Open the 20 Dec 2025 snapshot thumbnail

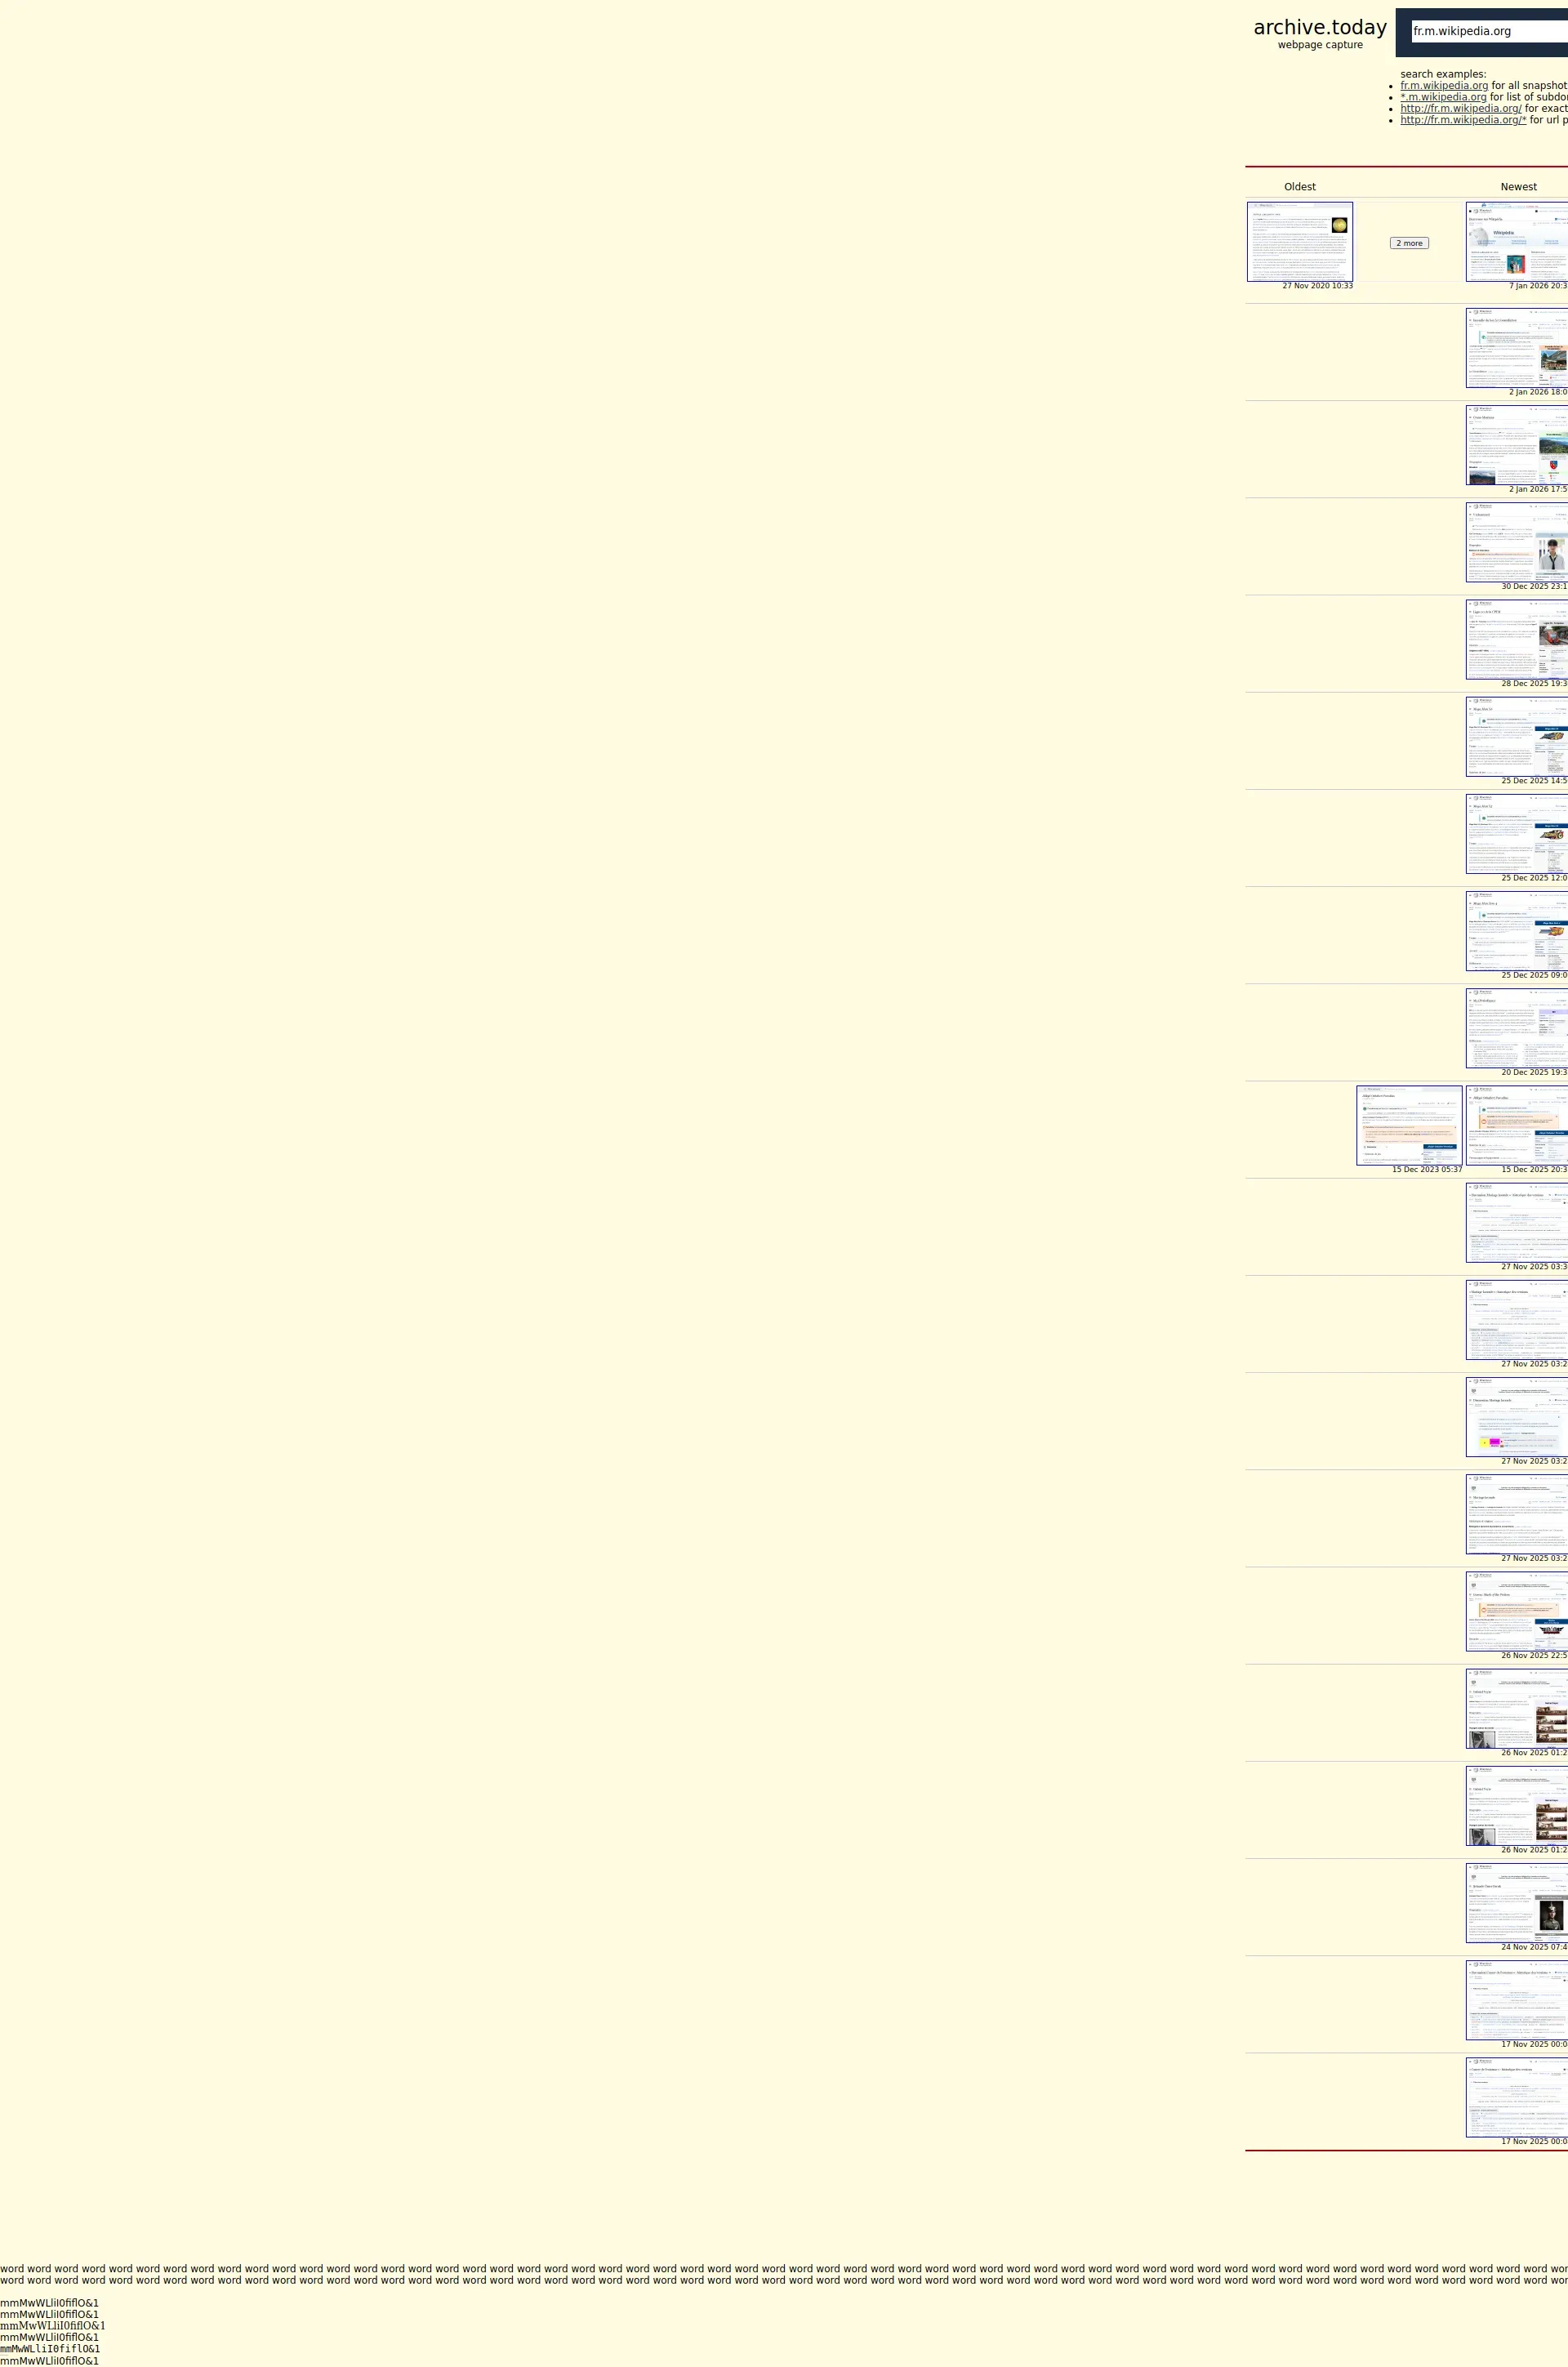click(x=1516, y=1028)
